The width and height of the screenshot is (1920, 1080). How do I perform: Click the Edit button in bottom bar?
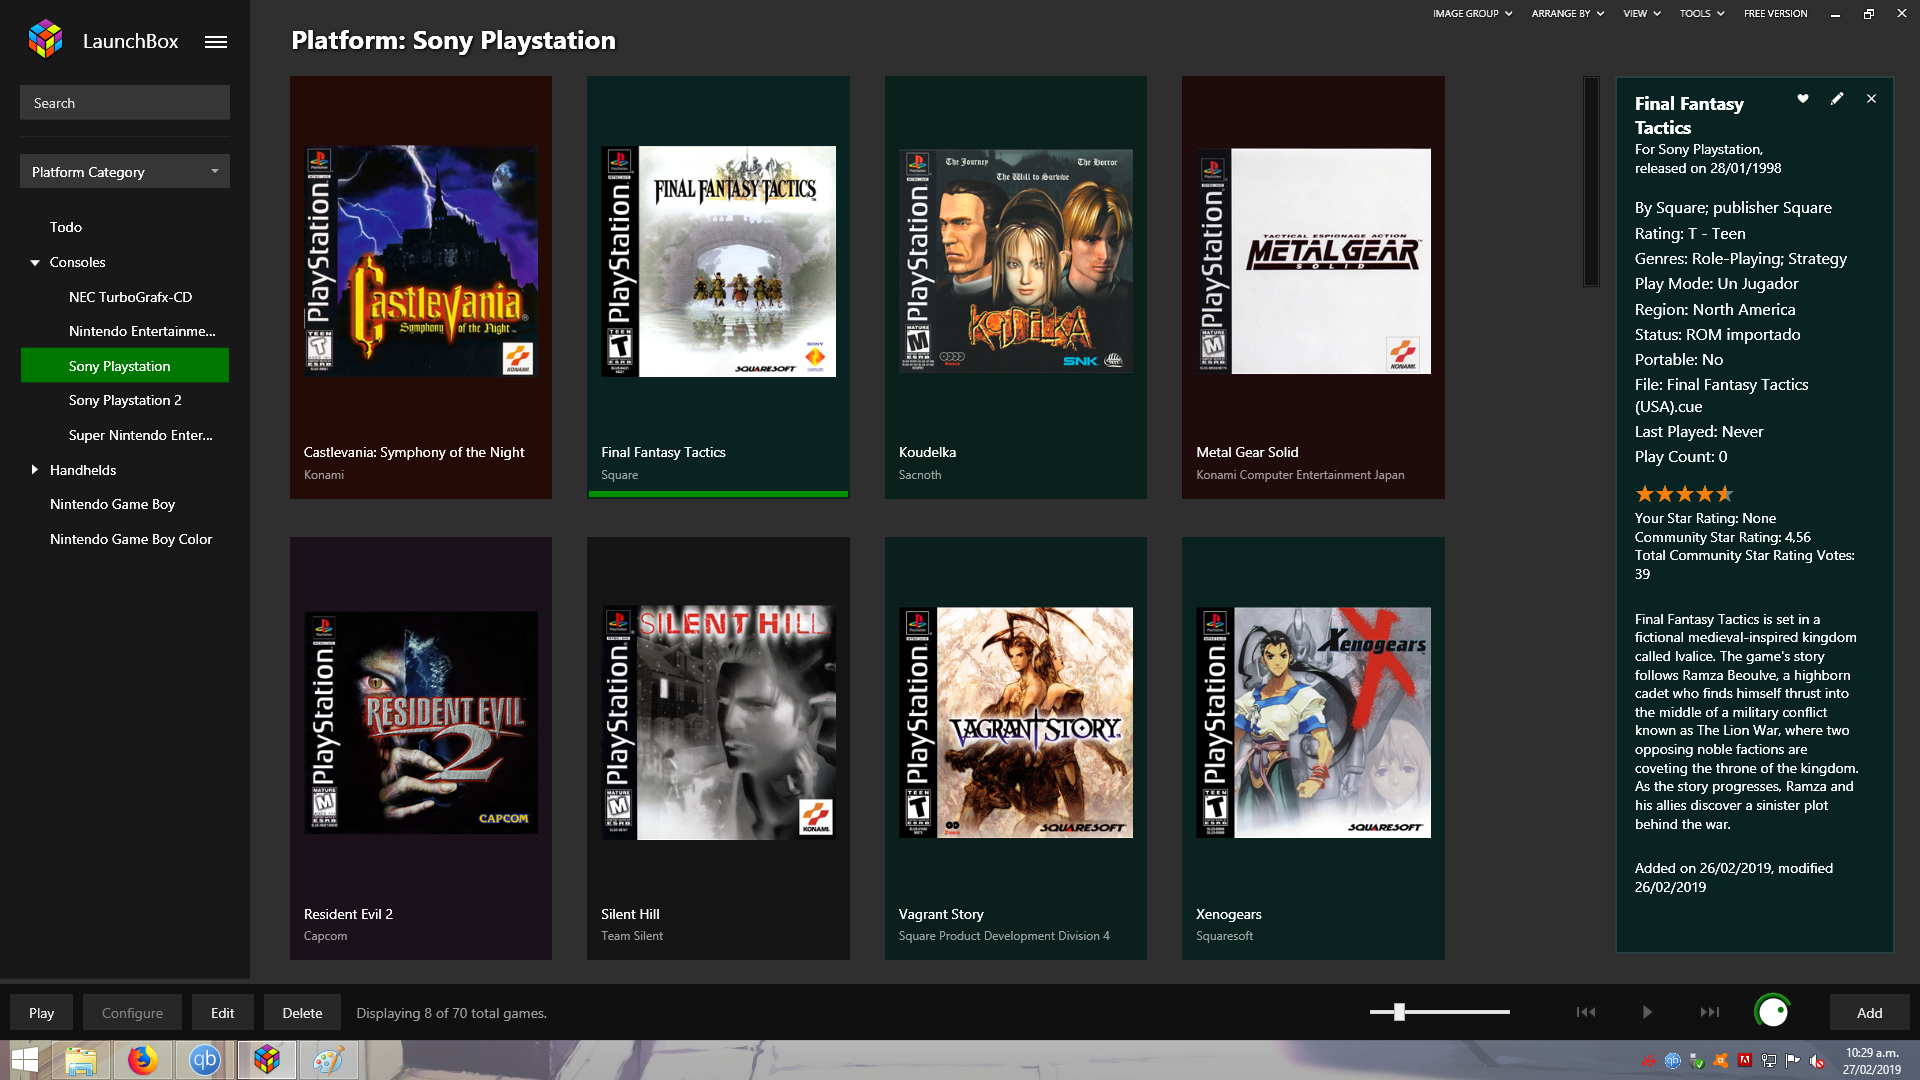[x=222, y=1012]
